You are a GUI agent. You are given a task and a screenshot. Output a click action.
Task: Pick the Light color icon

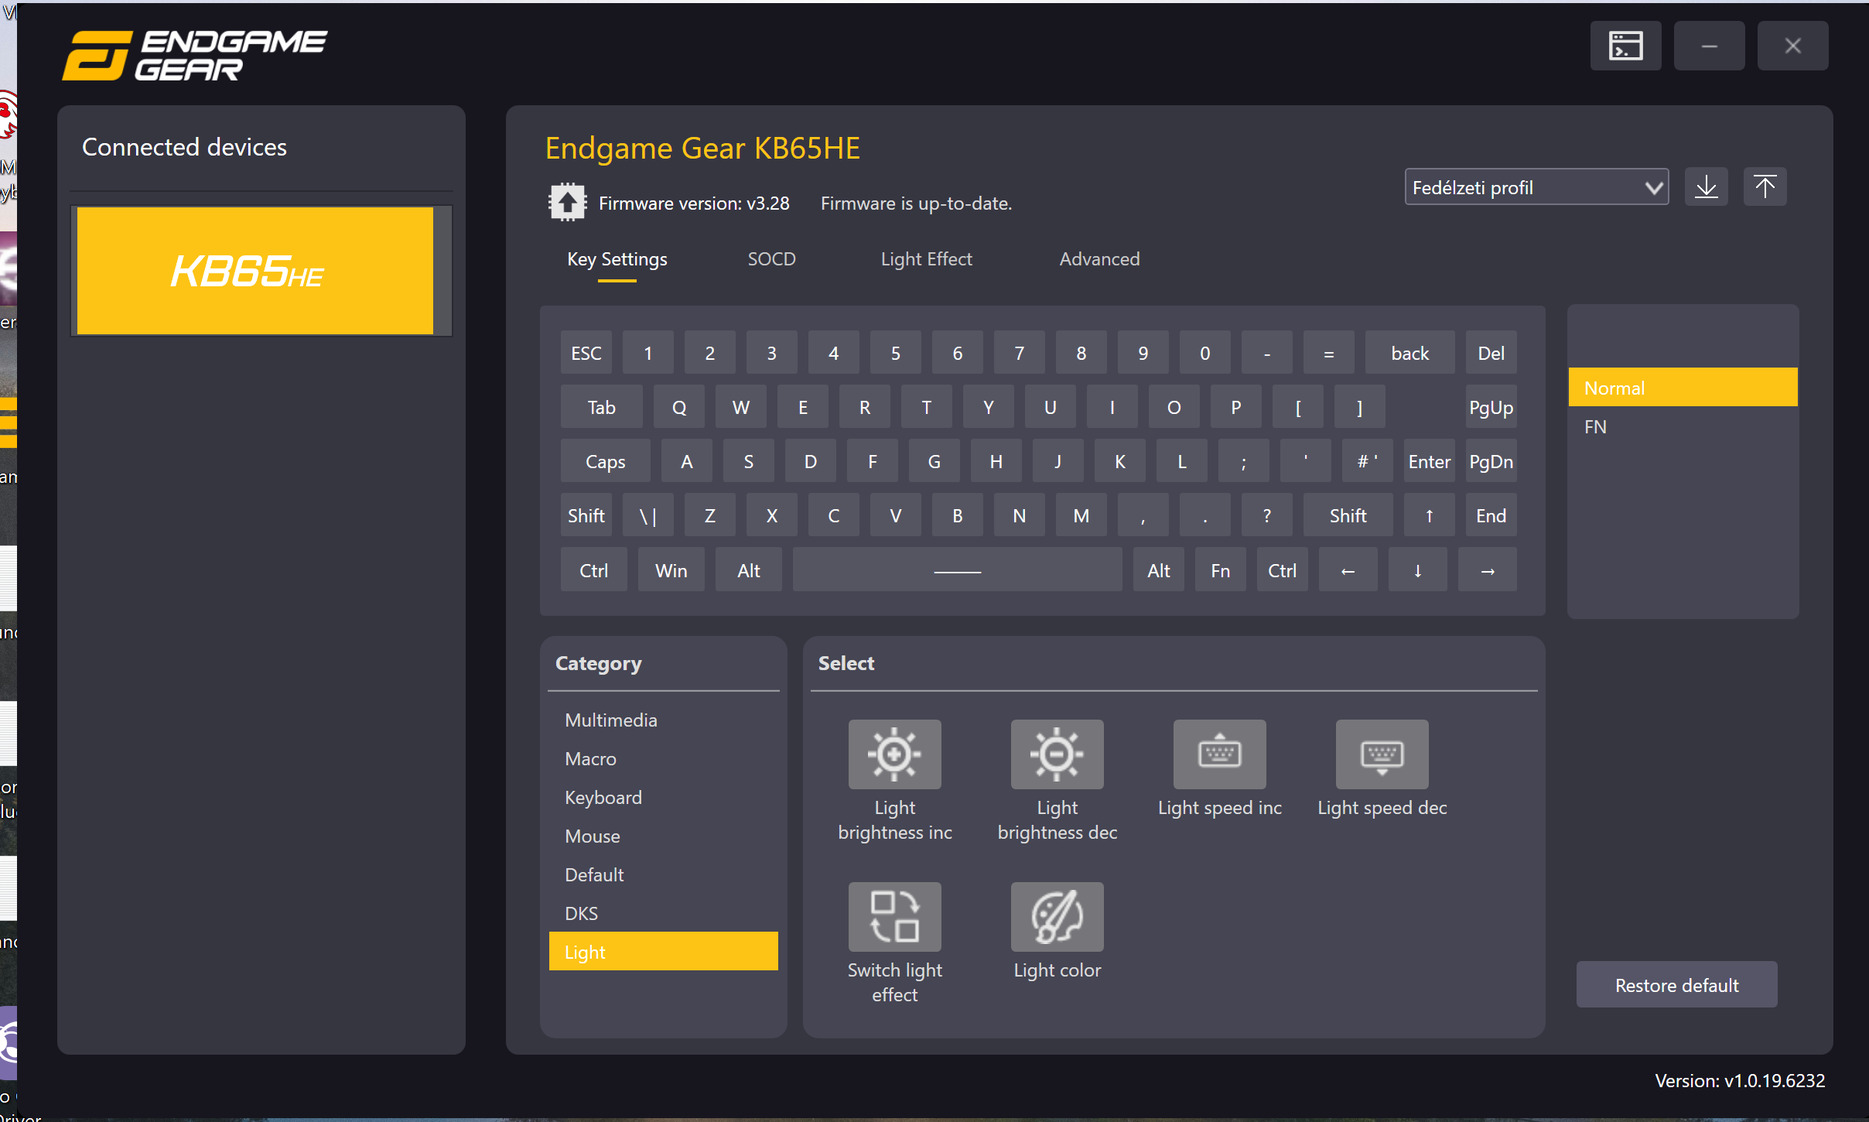[1057, 916]
